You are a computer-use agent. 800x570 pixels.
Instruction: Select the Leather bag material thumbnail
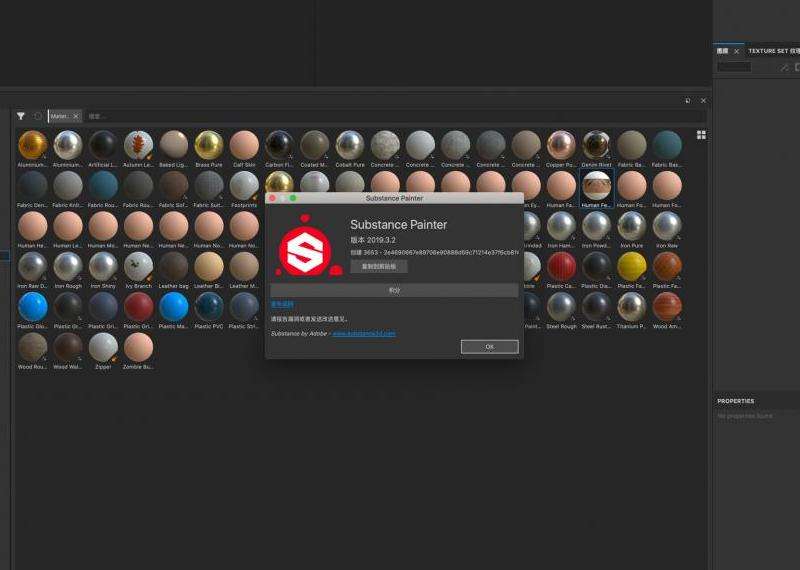pyautogui.click(x=173, y=266)
